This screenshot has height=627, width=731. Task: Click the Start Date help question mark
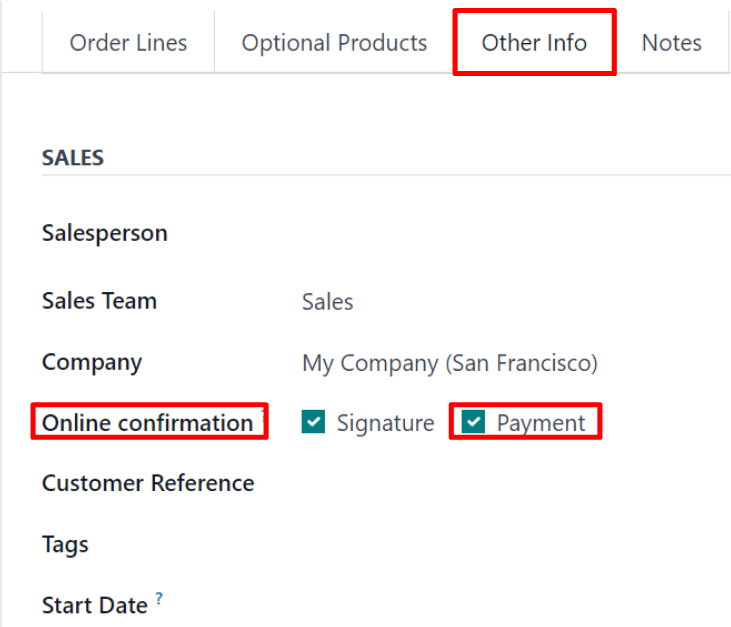[159, 600]
